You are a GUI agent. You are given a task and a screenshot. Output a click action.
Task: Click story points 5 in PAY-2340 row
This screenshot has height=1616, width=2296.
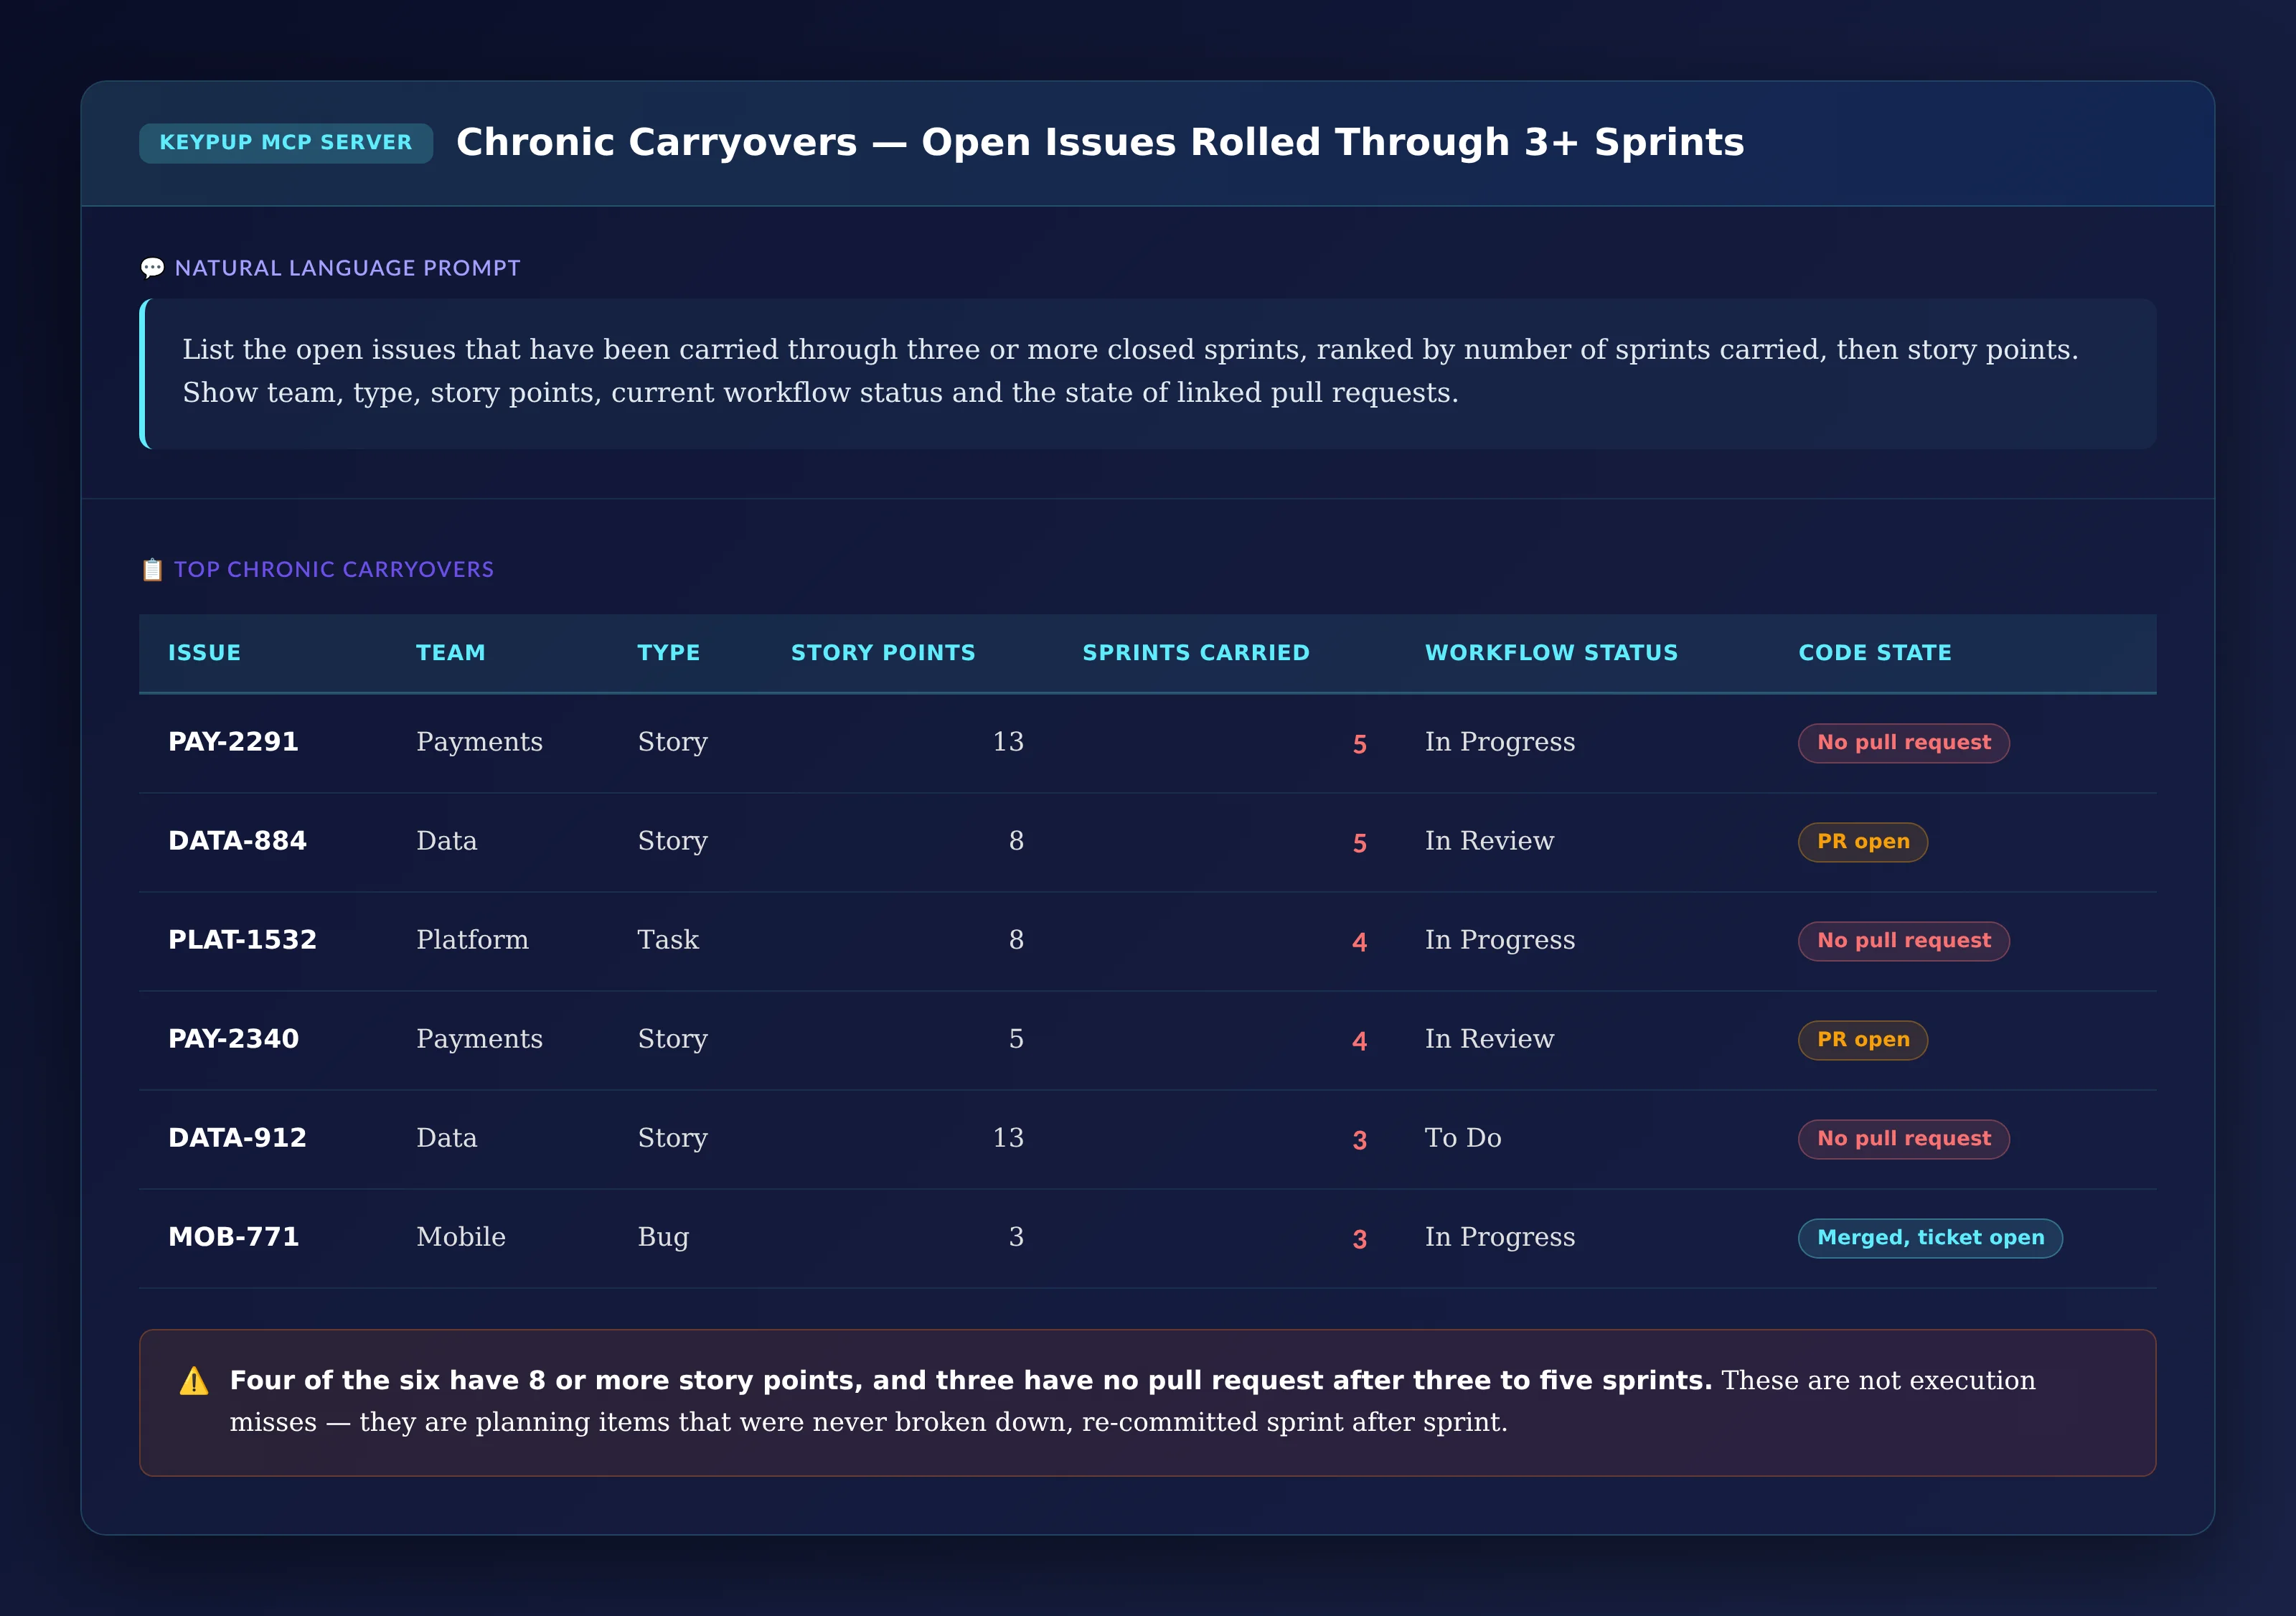pos(1016,1039)
